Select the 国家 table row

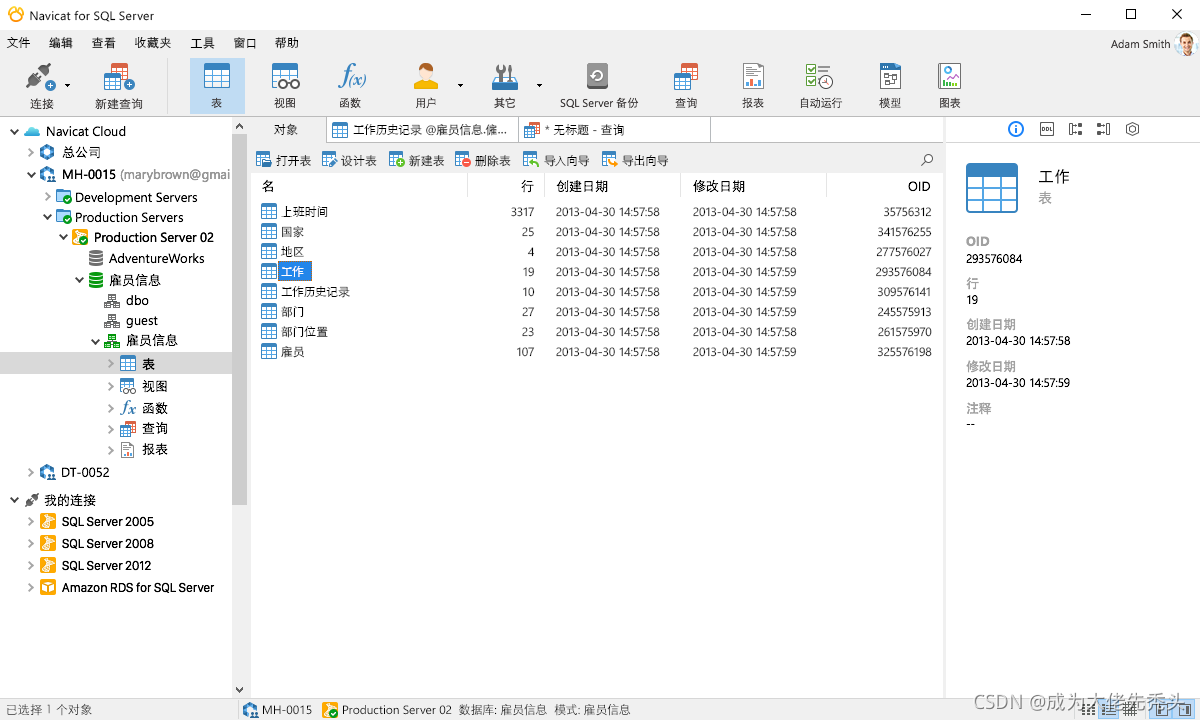pyautogui.click(x=596, y=232)
